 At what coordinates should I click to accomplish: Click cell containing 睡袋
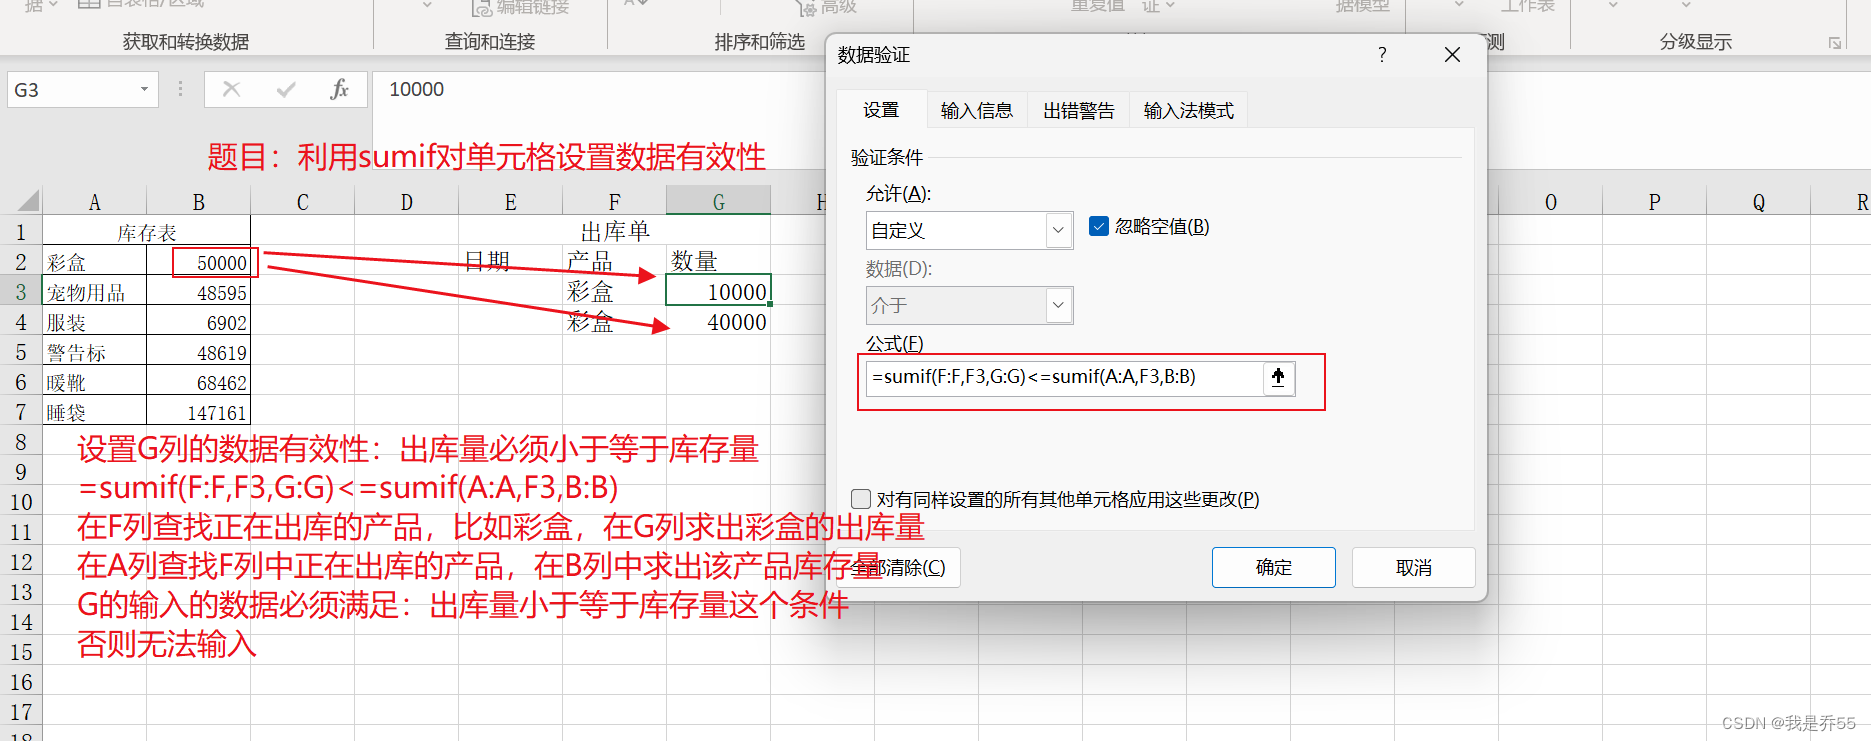tap(94, 412)
